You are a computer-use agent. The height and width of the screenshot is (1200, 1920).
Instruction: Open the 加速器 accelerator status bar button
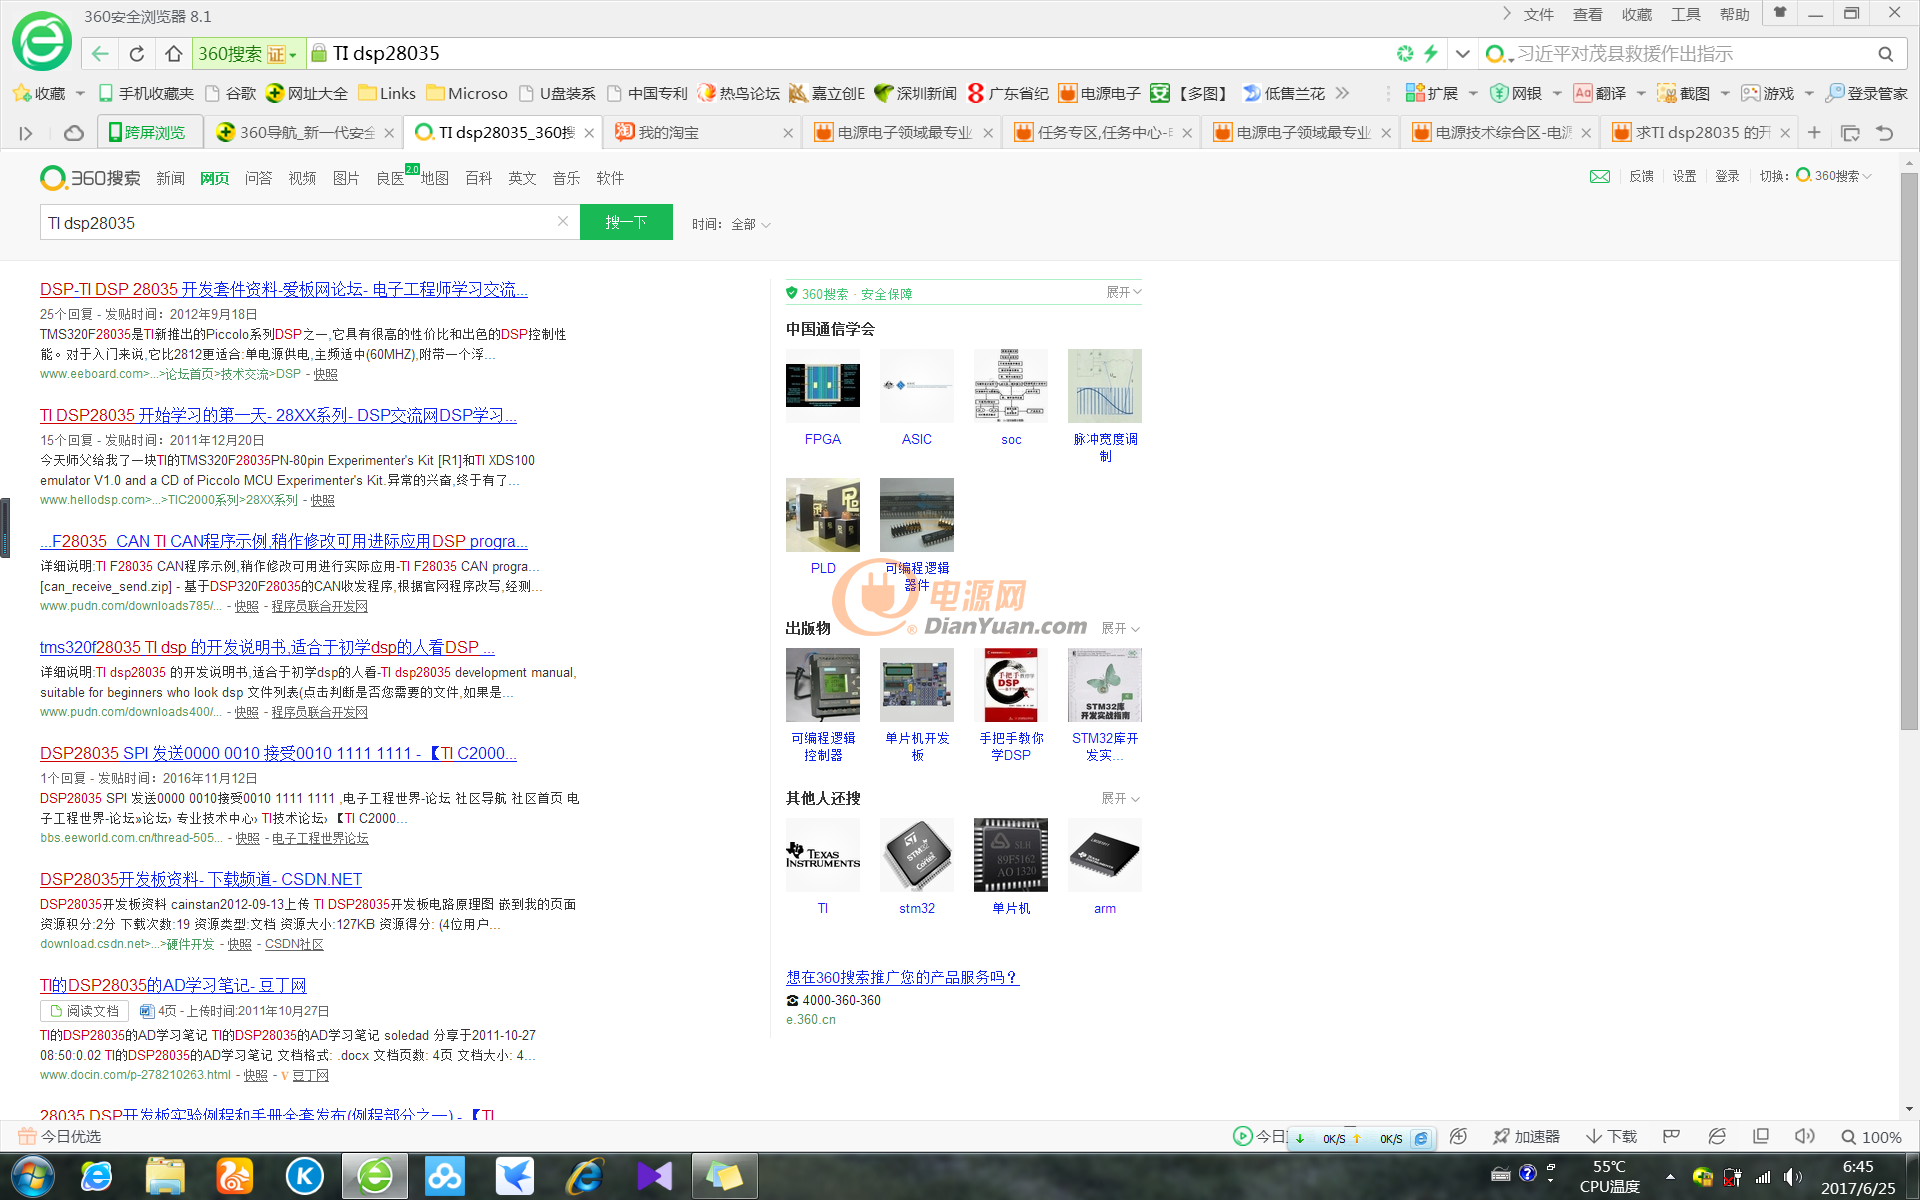[x=1526, y=1136]
